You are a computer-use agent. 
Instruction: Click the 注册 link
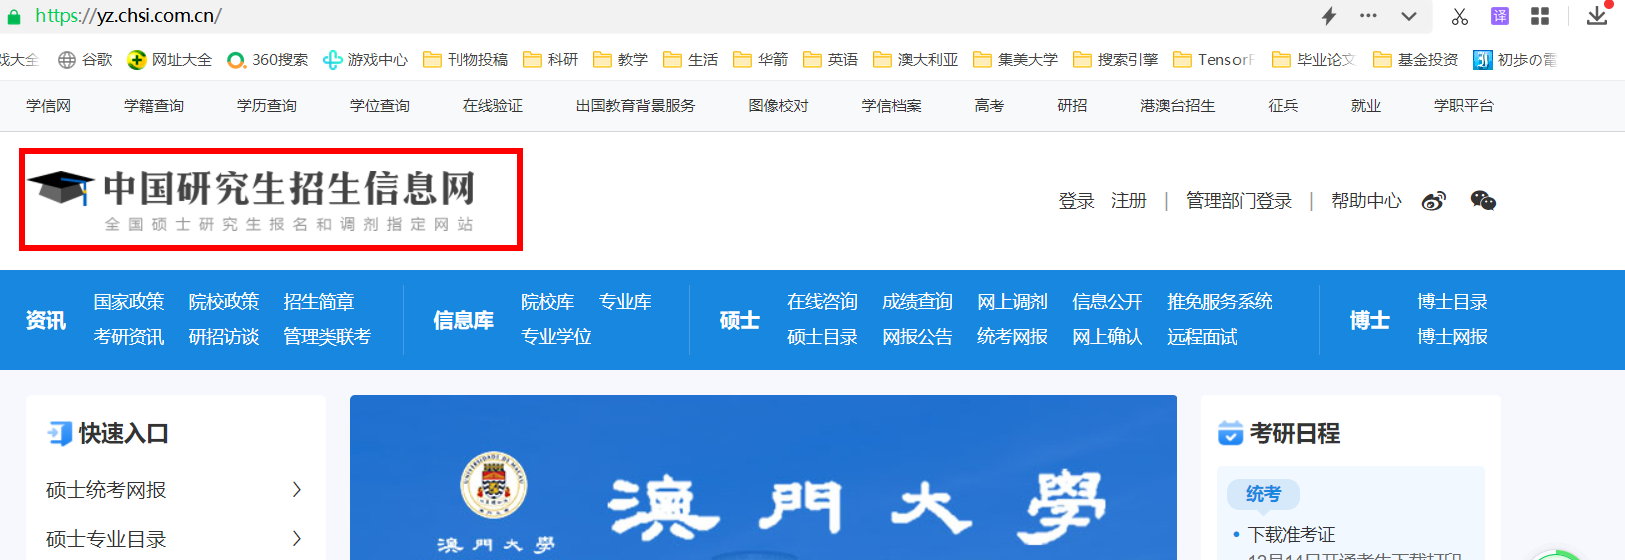1128,201
